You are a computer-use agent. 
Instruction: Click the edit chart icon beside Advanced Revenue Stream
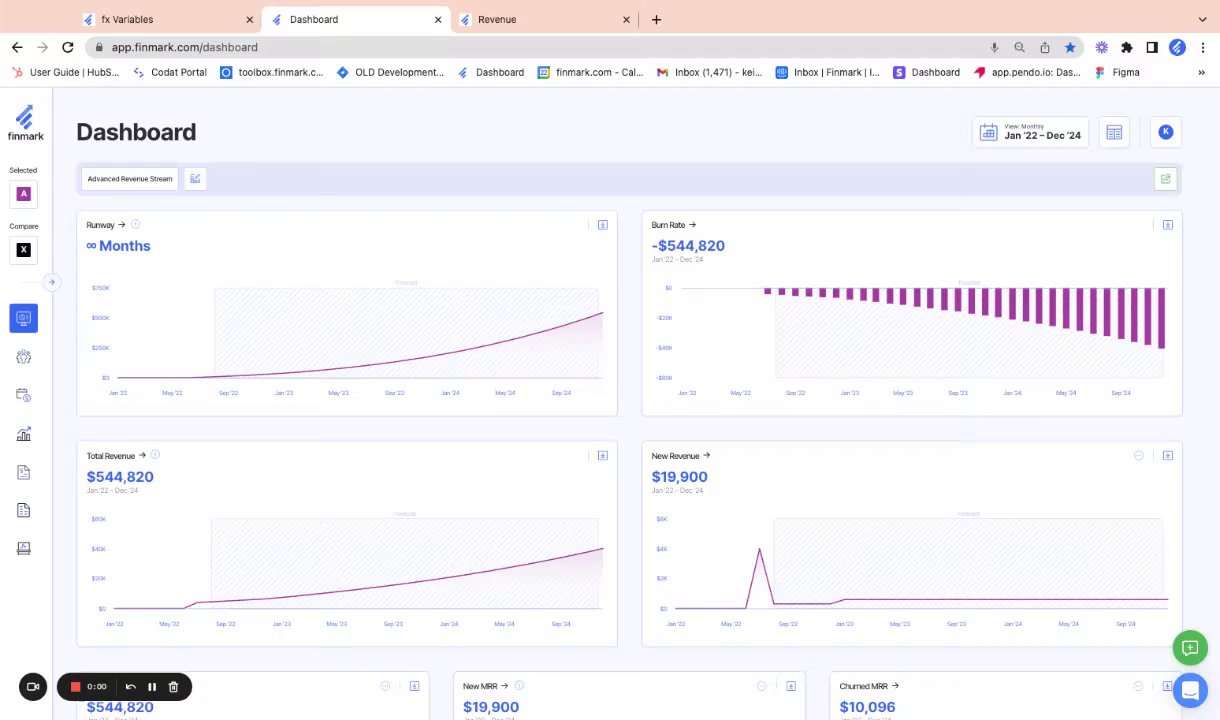(195, 179)
